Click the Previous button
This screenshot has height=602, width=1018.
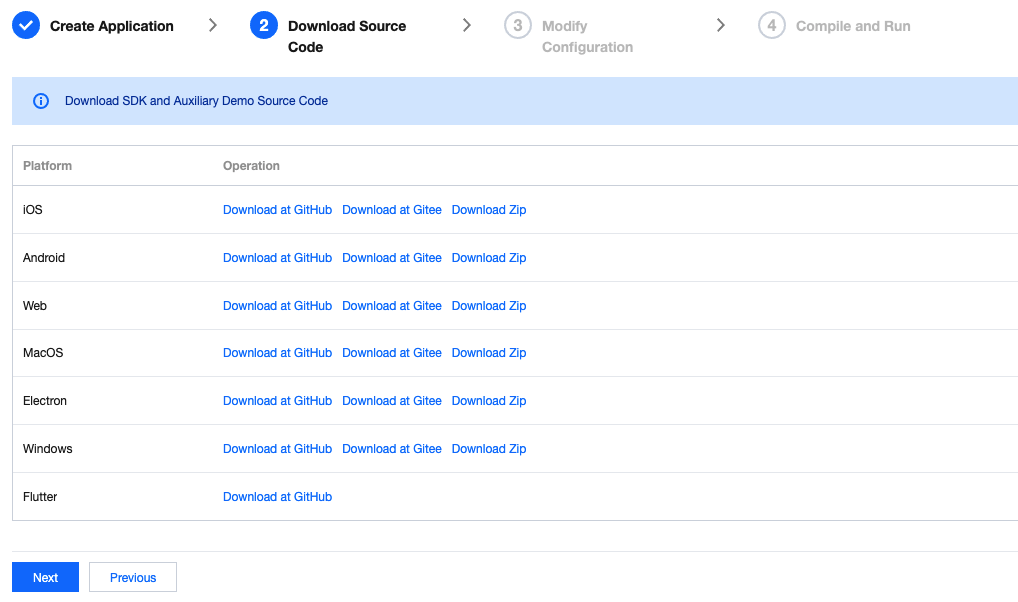(x=132, y=577)
